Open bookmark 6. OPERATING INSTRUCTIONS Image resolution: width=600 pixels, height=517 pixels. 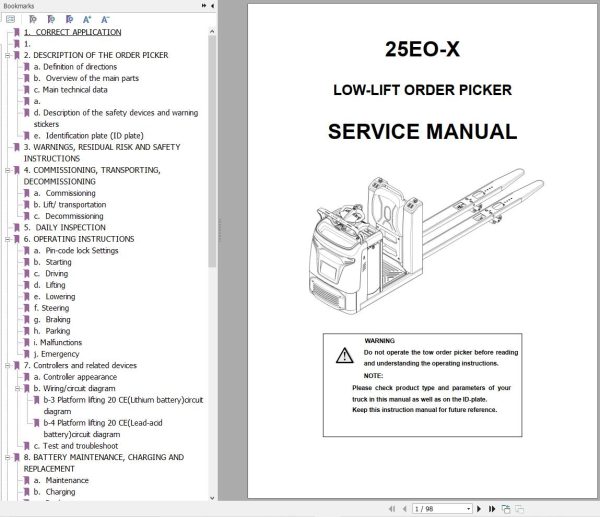coord(79,239)
